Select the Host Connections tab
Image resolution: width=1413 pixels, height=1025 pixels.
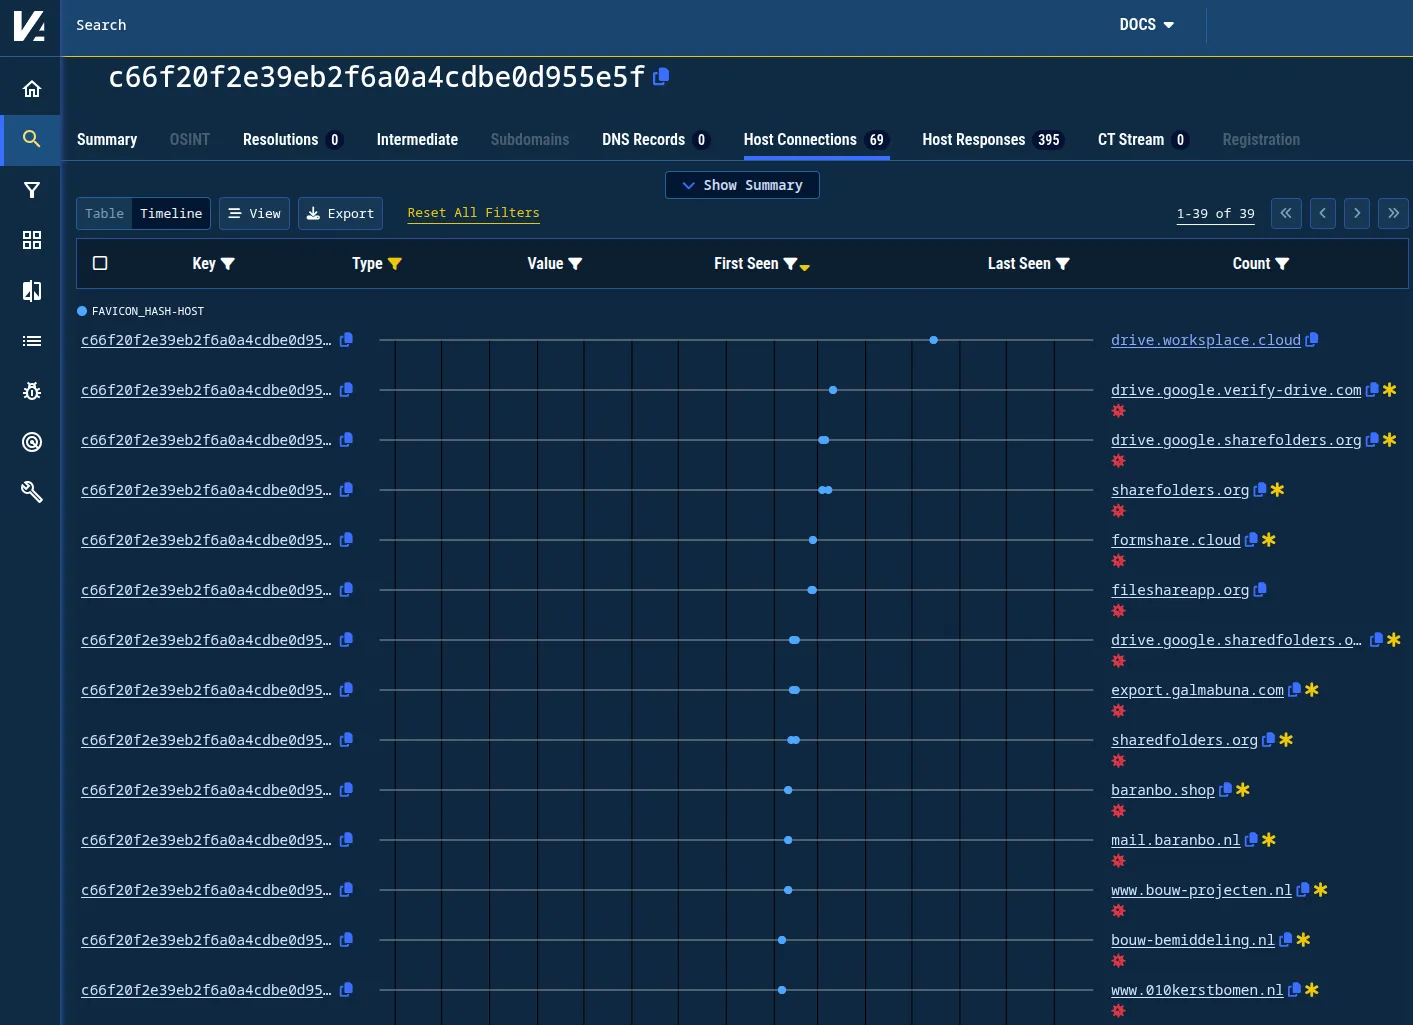(816, 140)
